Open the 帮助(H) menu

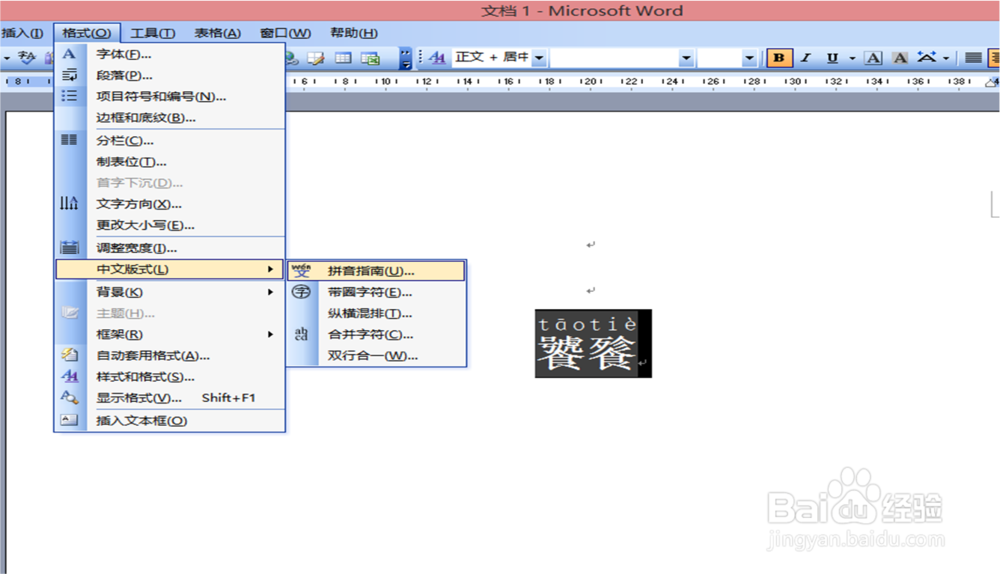[x=353, y=33]
